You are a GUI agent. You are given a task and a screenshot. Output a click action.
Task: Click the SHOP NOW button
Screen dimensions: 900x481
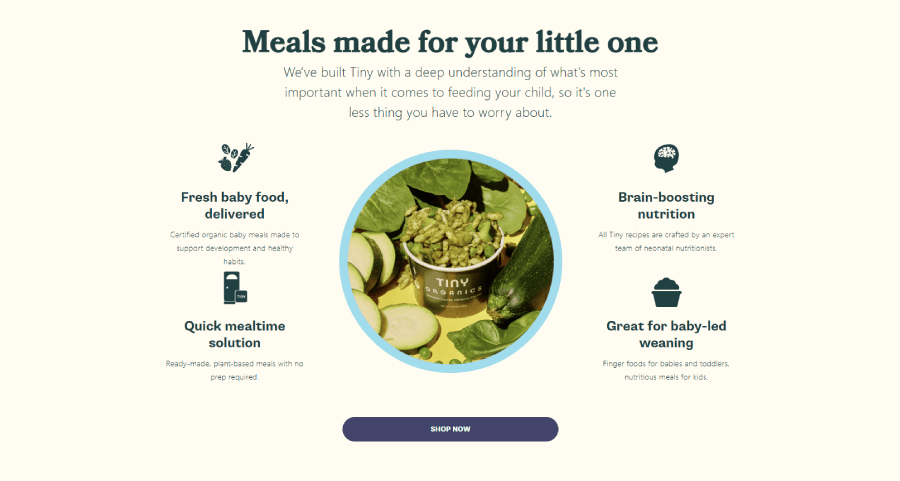pos(450,429)
